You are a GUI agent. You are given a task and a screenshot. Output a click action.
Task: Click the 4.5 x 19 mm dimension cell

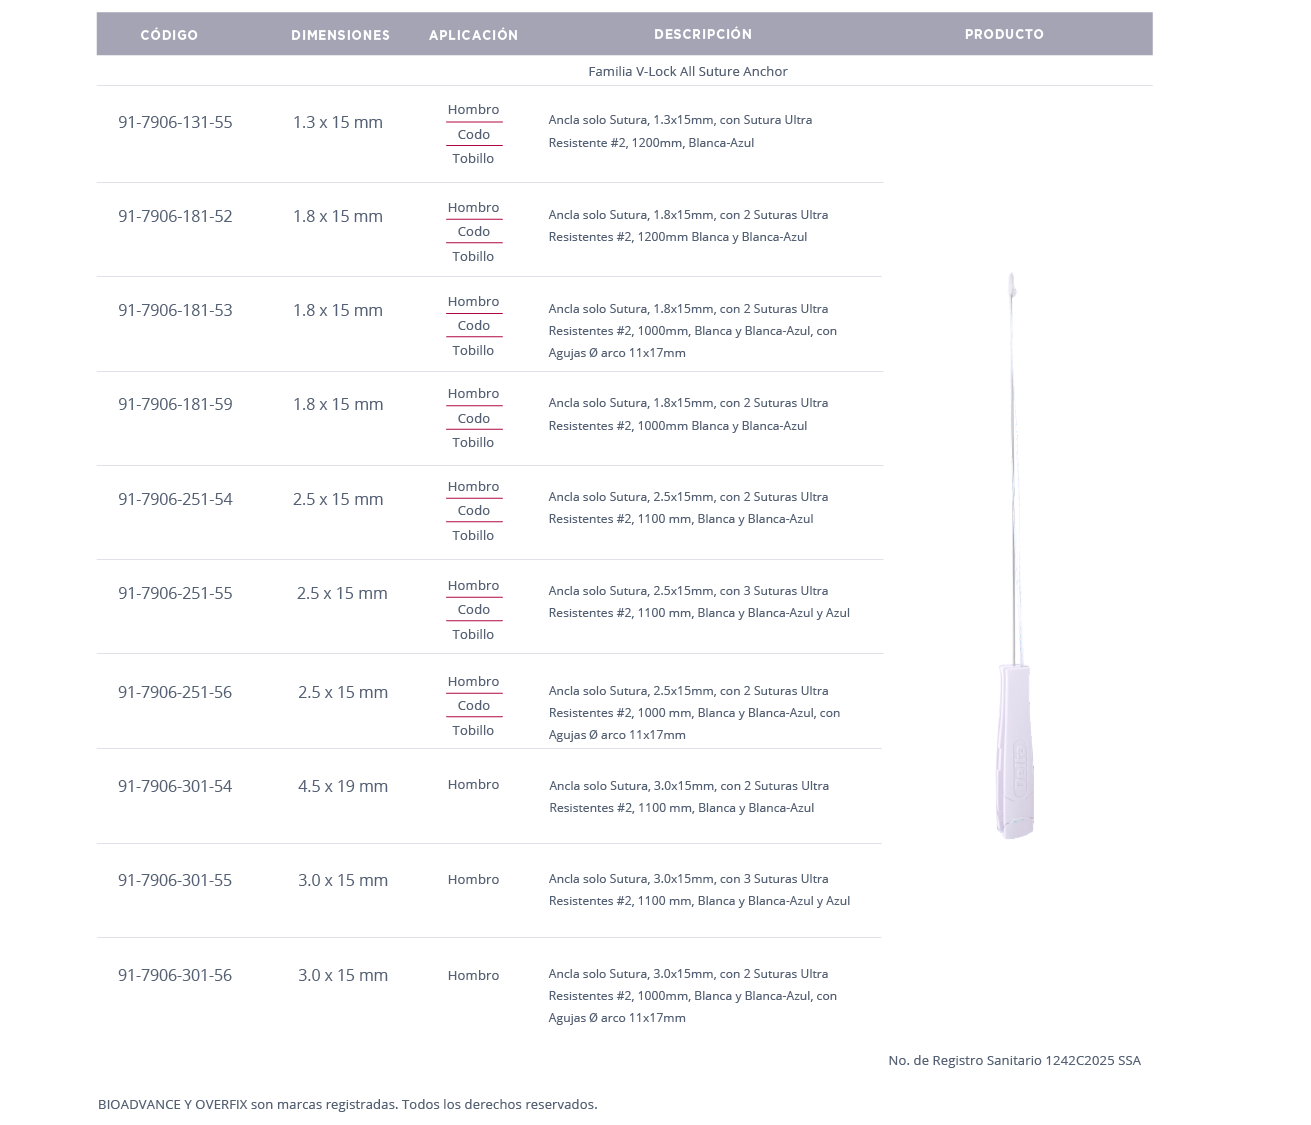pos(343,786)
